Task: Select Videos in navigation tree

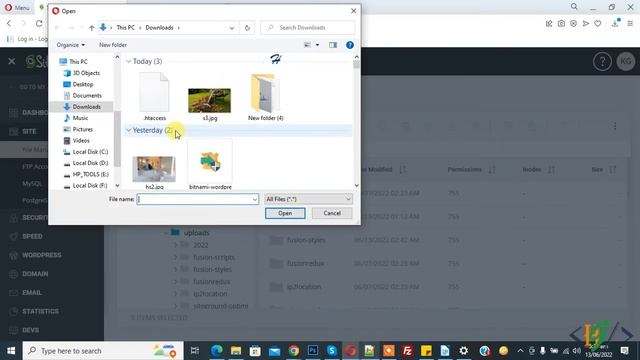Action: click(x=77, y=140)
